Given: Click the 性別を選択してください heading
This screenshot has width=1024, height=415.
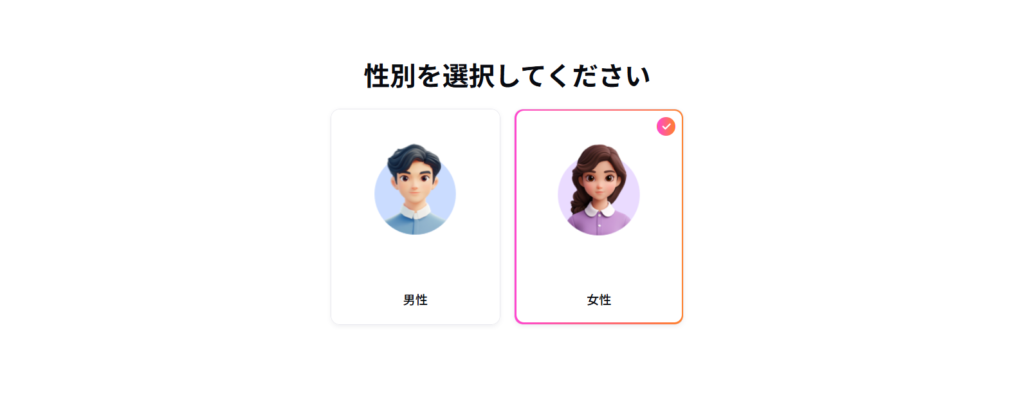Looking at the screenshot, I should (x=508, y=76).
